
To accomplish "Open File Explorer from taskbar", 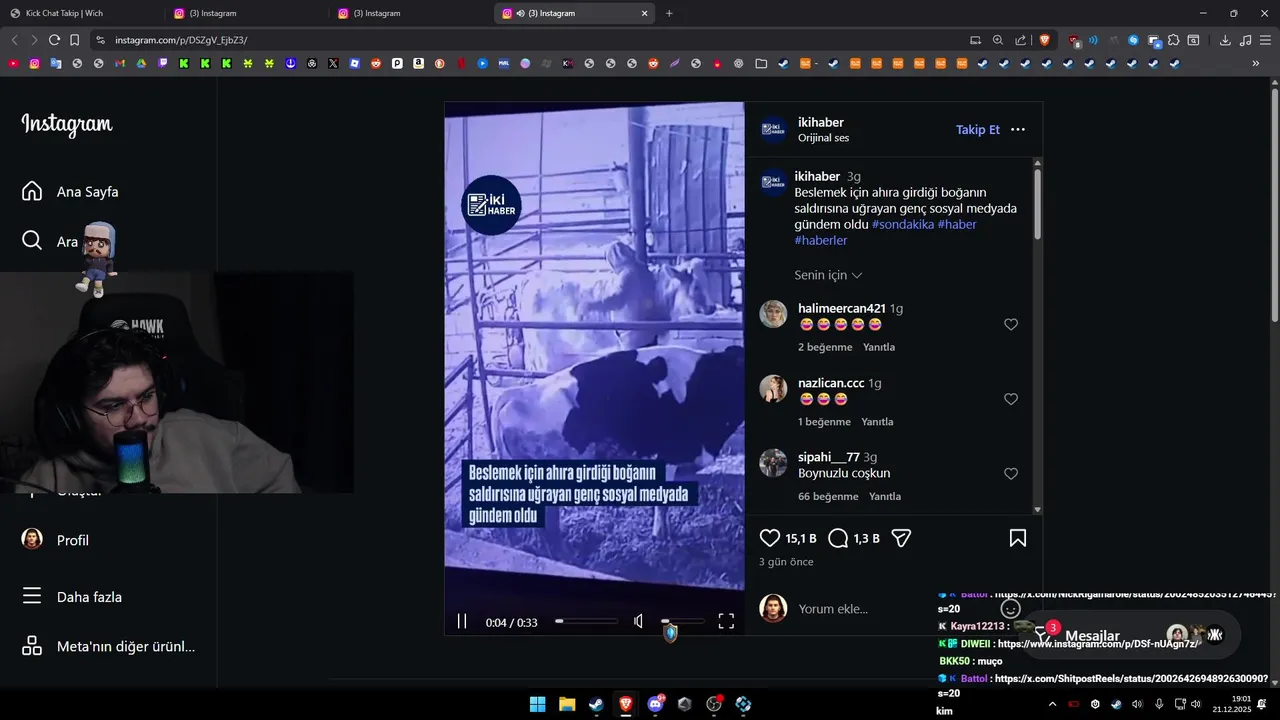I will (566, 704).
